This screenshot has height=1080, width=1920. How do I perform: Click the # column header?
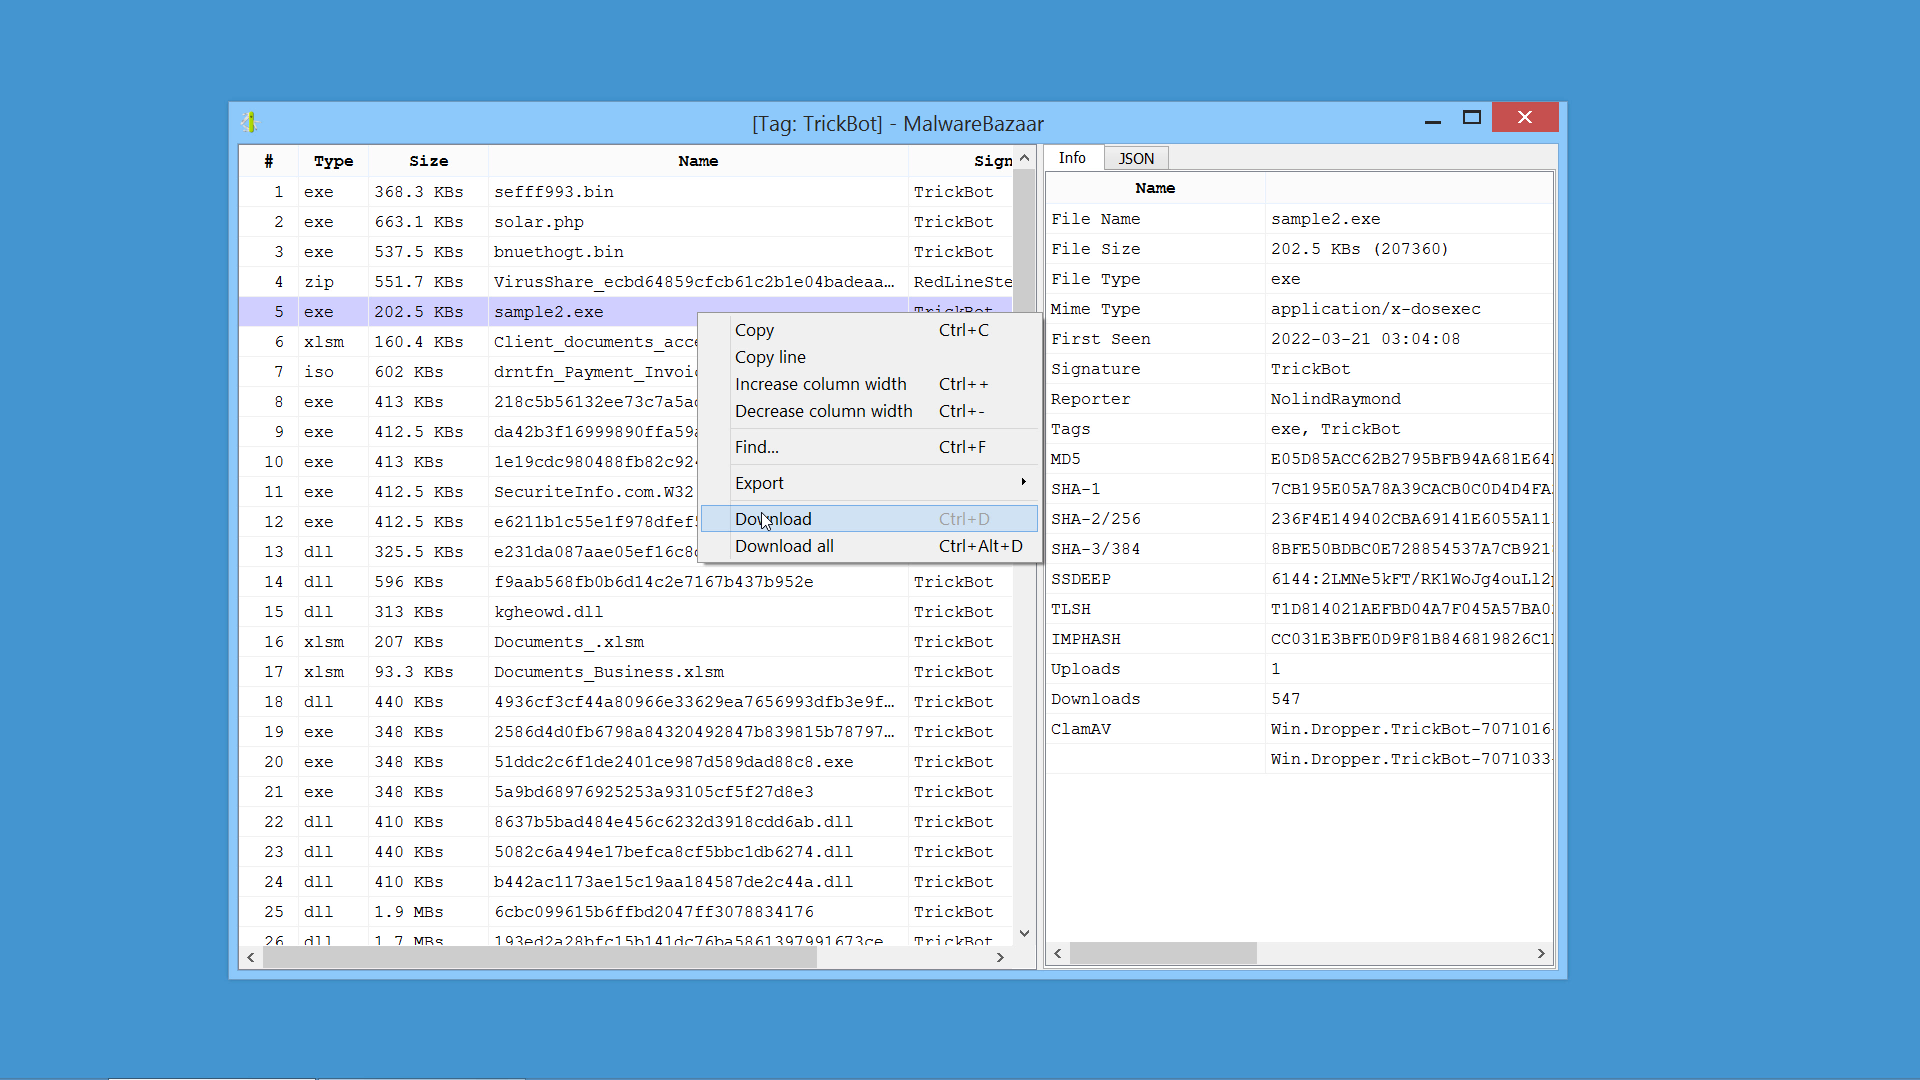click(x=268, y=161)
